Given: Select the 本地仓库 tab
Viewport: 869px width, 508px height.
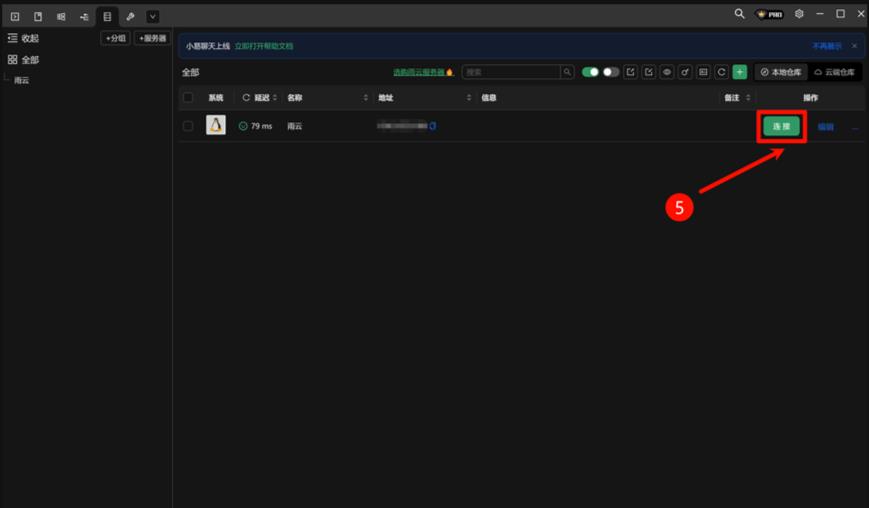Looking at the screenshot, I should (x=781, y=72).
